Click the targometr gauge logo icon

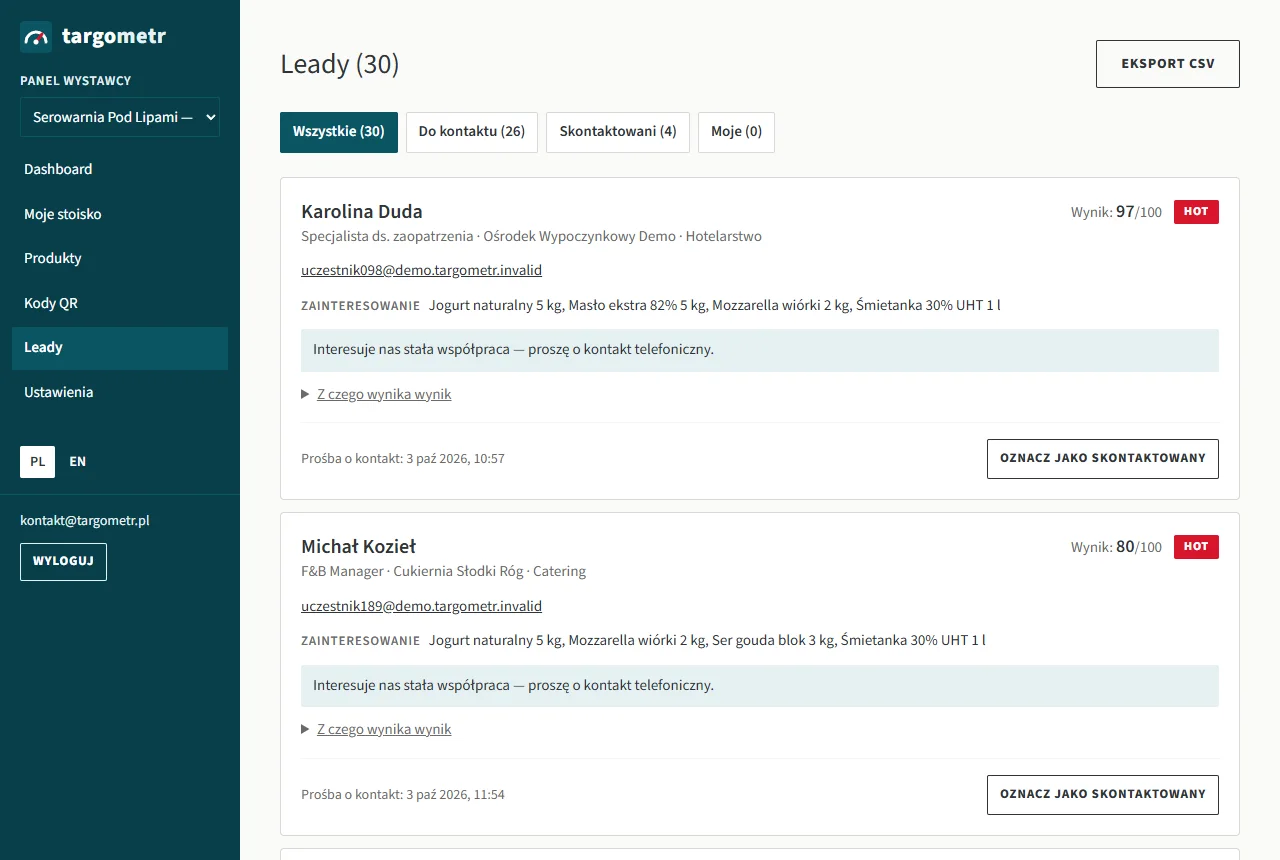tap(36, 37)
